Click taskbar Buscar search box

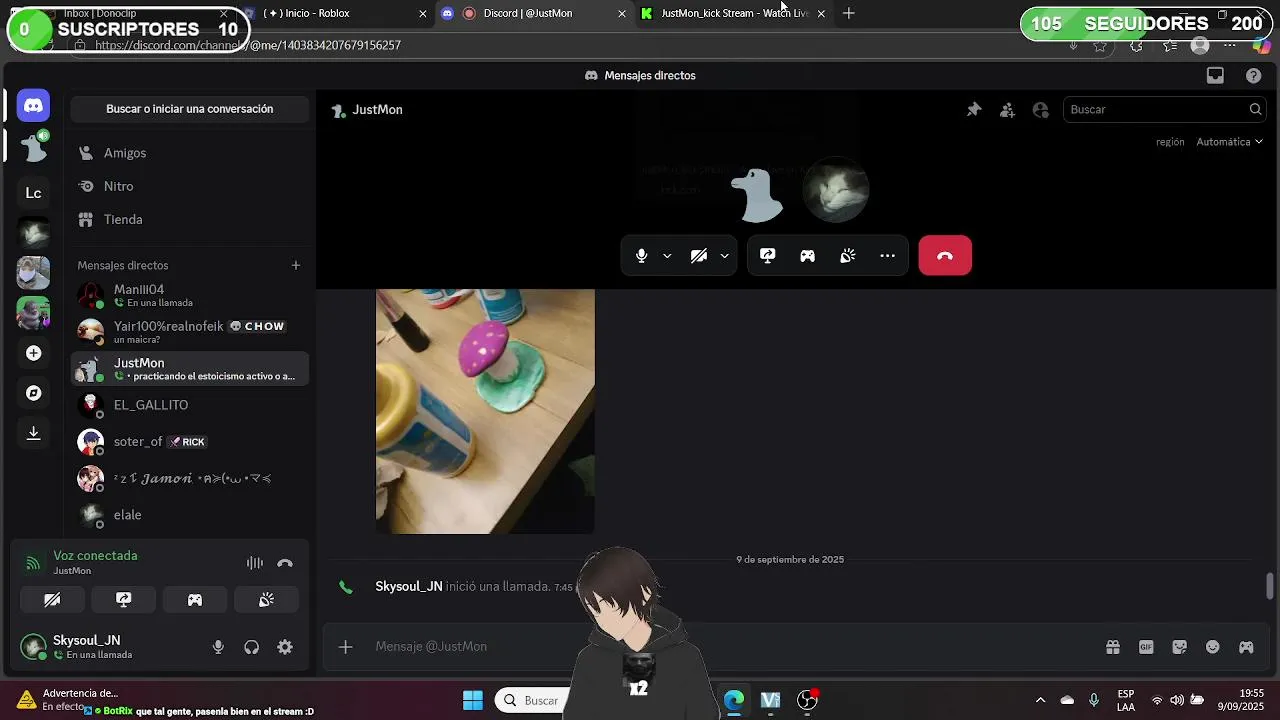(535, 700)
